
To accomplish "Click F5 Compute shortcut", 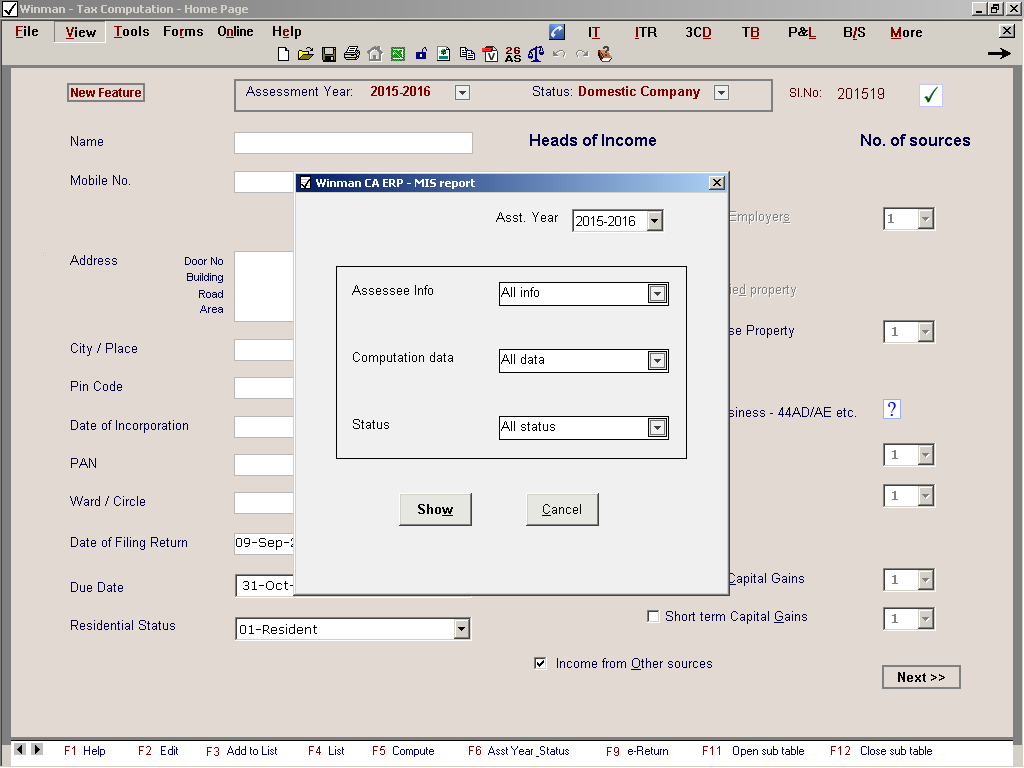I will (x=403, y=751).
